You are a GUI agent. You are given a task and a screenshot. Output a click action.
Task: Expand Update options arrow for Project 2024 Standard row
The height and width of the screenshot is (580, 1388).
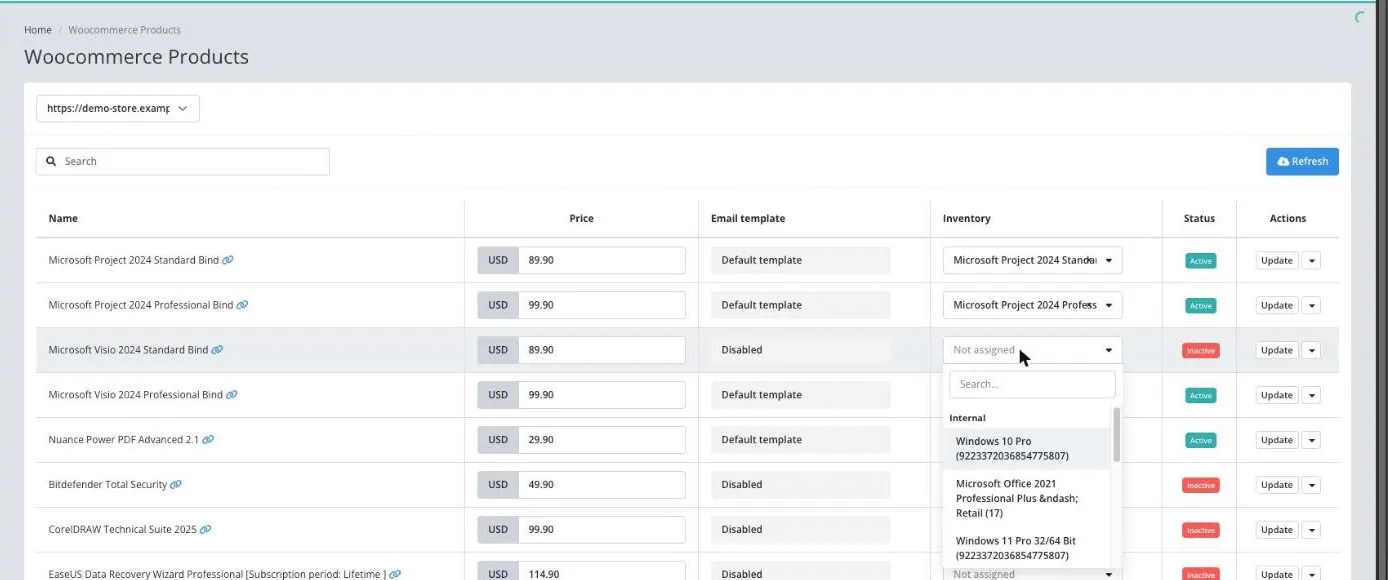pos(1312,260)
